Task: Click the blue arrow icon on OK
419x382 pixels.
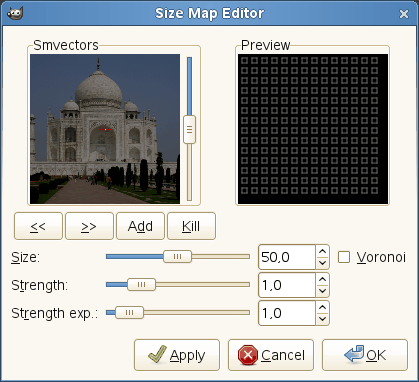Action: [354, 354]
